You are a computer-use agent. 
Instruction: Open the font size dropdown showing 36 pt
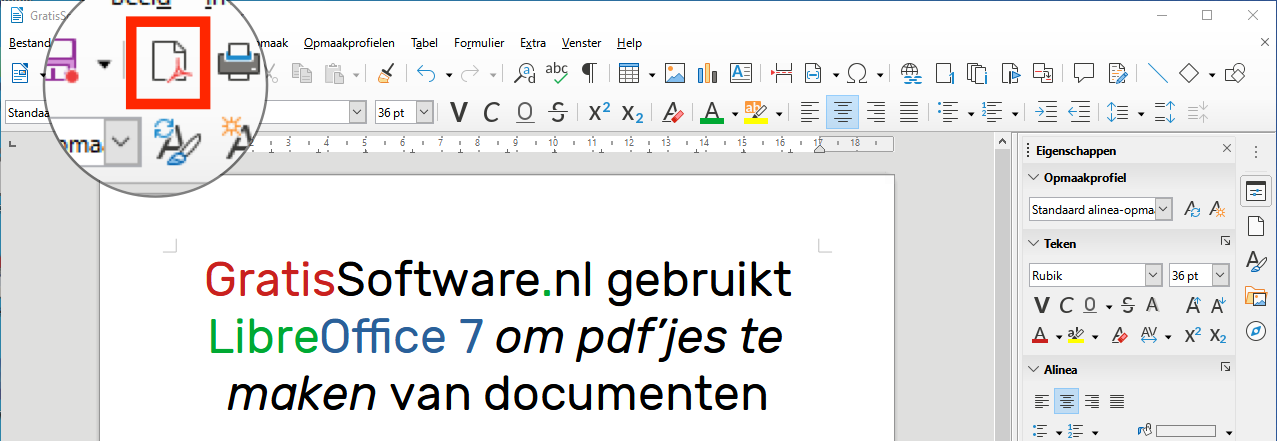coord(424,112)
